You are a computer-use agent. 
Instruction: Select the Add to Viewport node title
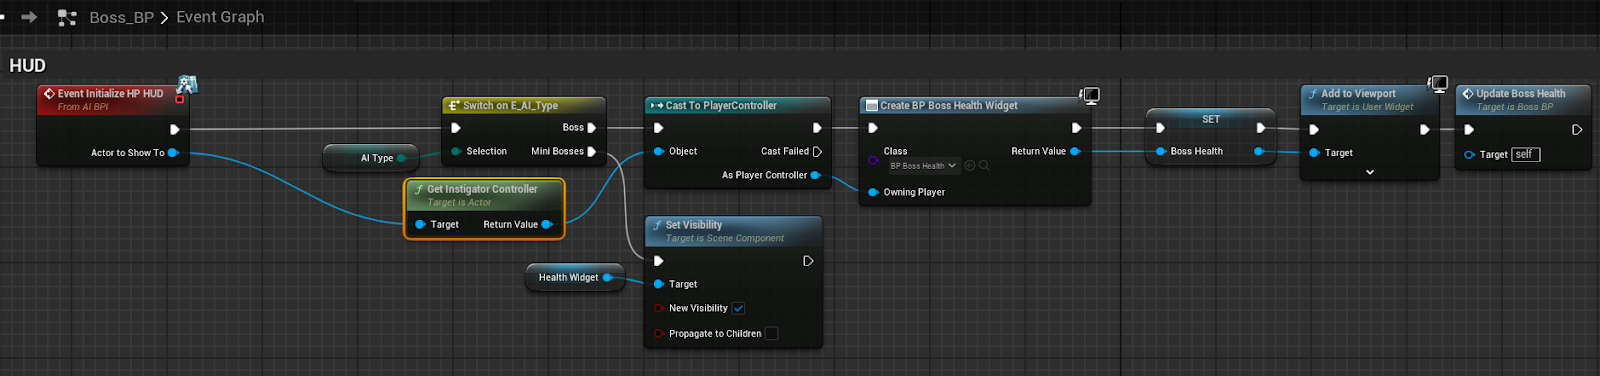[x=1358, y=94]
